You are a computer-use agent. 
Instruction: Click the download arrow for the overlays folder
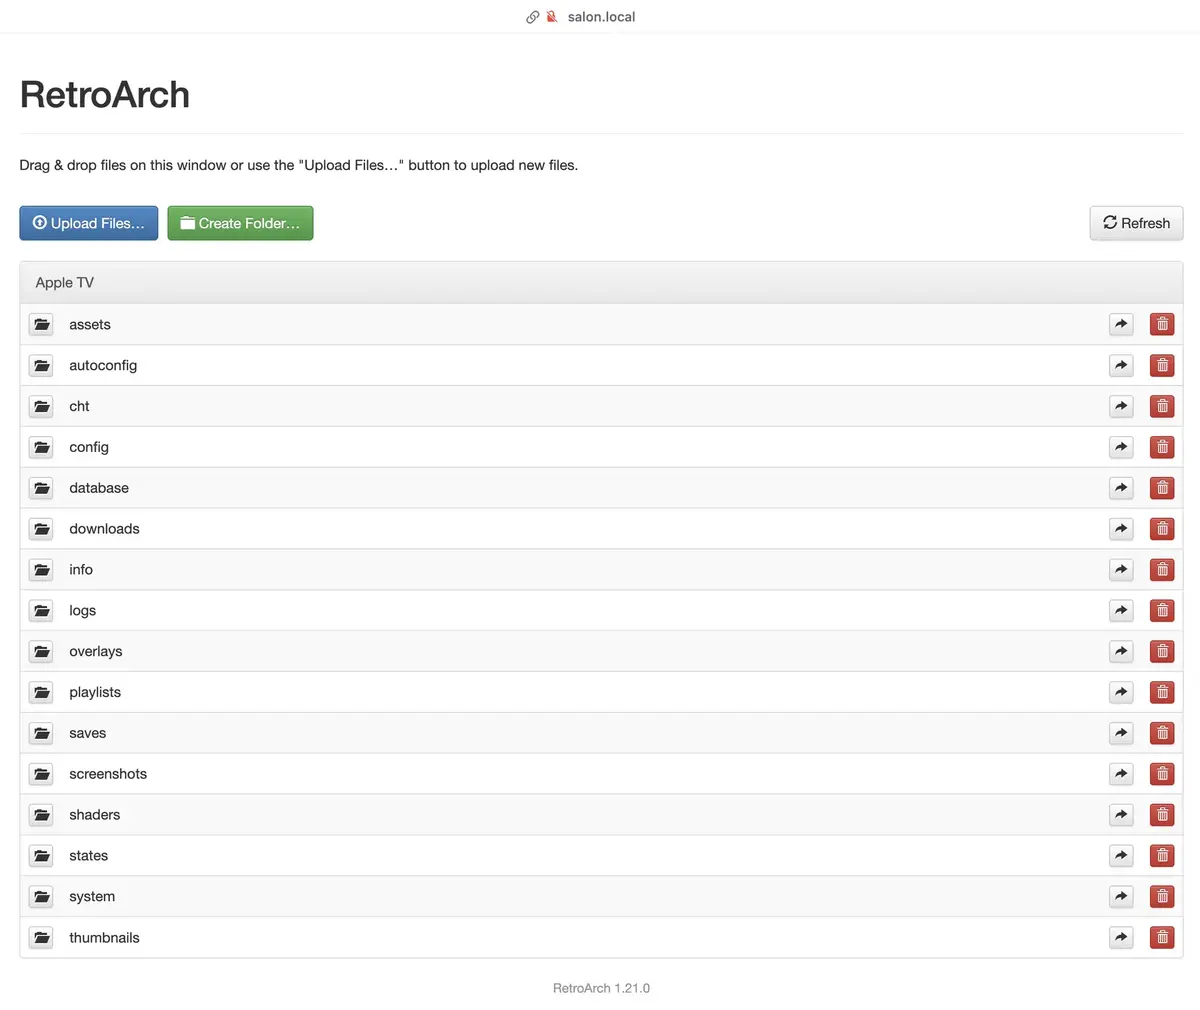coord(1121,650)
